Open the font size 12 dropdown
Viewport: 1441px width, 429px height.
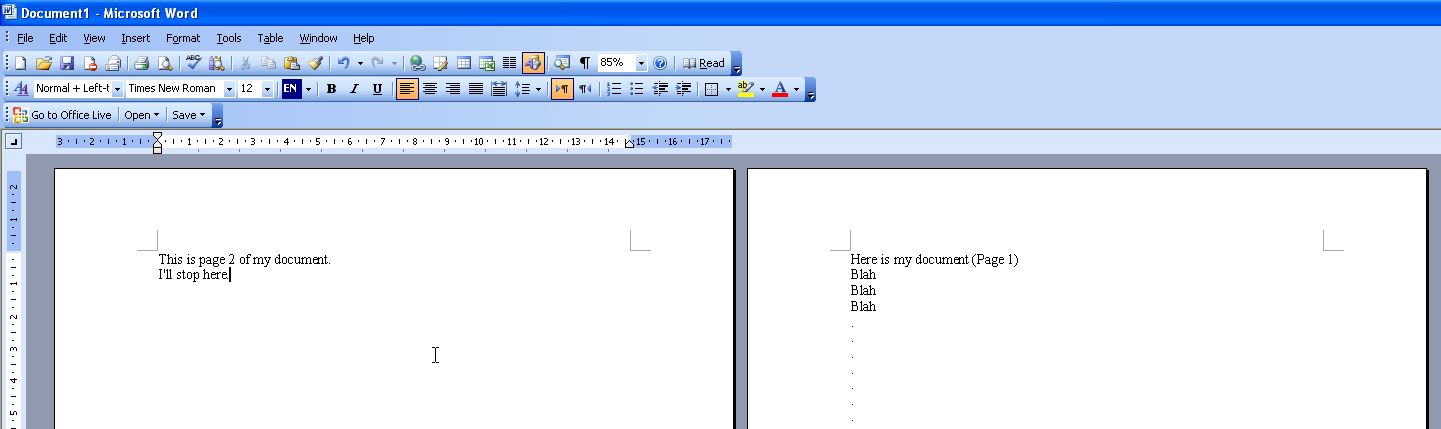267,89
